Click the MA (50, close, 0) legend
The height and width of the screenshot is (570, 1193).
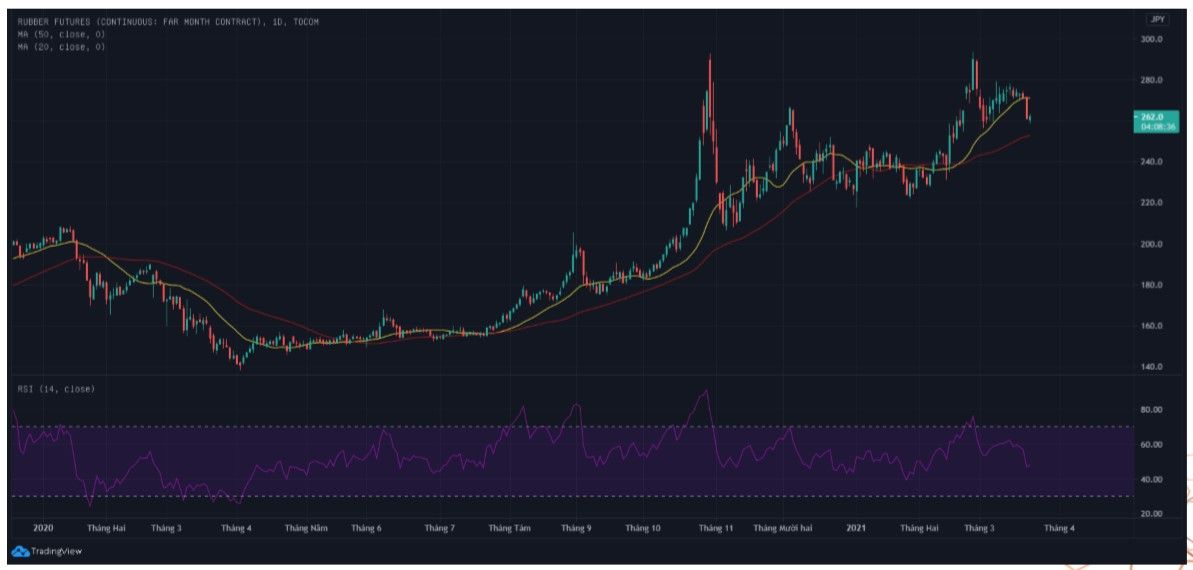click(x=61, y=34)
